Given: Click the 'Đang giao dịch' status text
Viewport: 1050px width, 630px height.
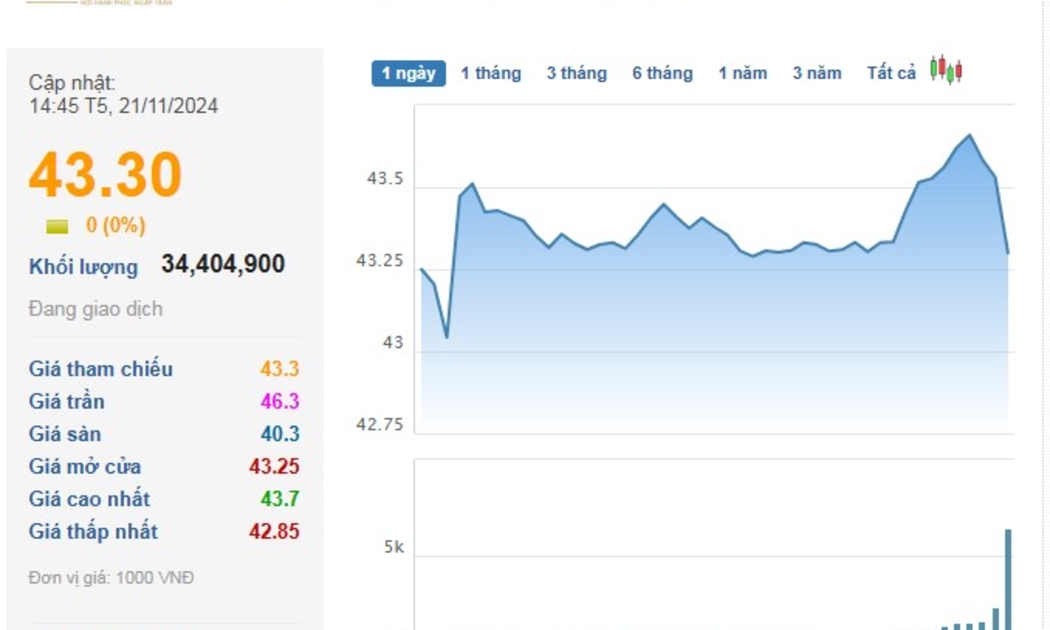Looking at the screenshot, I should click(x=95, y=310).
